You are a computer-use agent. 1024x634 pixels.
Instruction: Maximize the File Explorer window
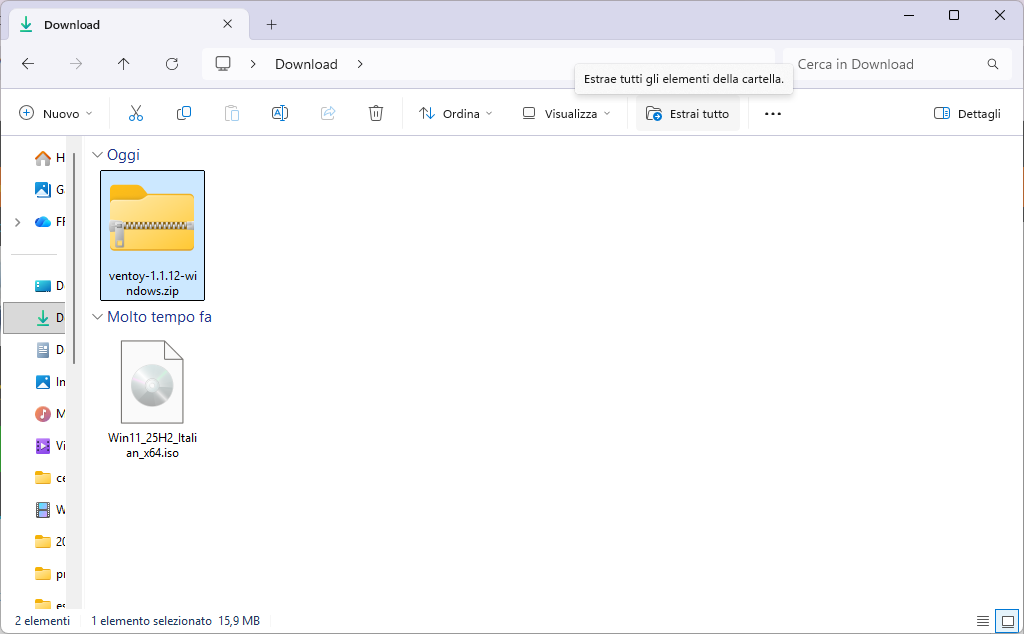pyautogui.click(x=953, y=15)
